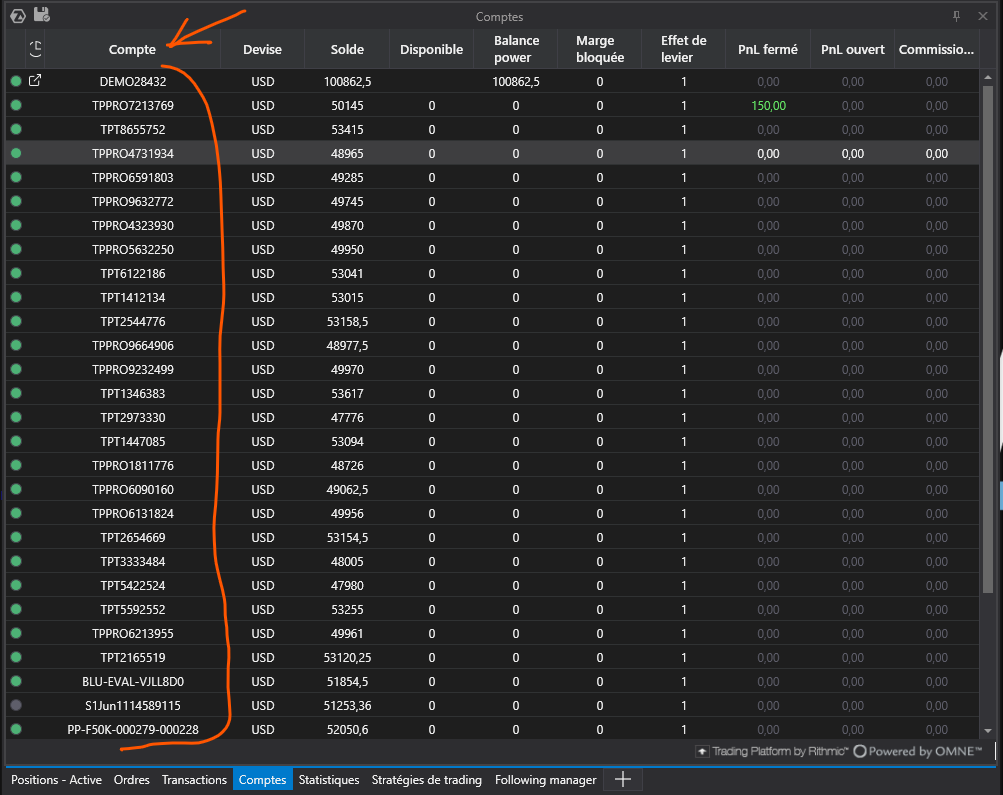Select account TPT2654669
This screenshot has height=795, width=1003.
pyautogui.click(x=493, y=537)
